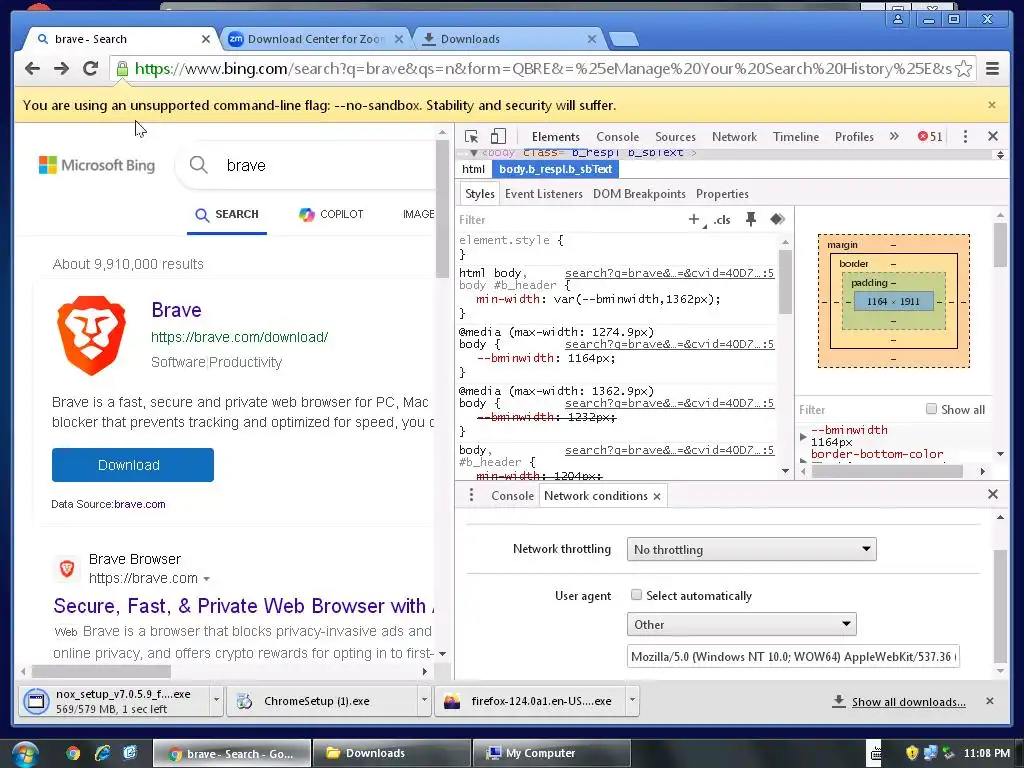The width and height of the screenshot is (1024, 768).
Task: Launch Internet Explorer from quick launch
Action: (102, 753)
